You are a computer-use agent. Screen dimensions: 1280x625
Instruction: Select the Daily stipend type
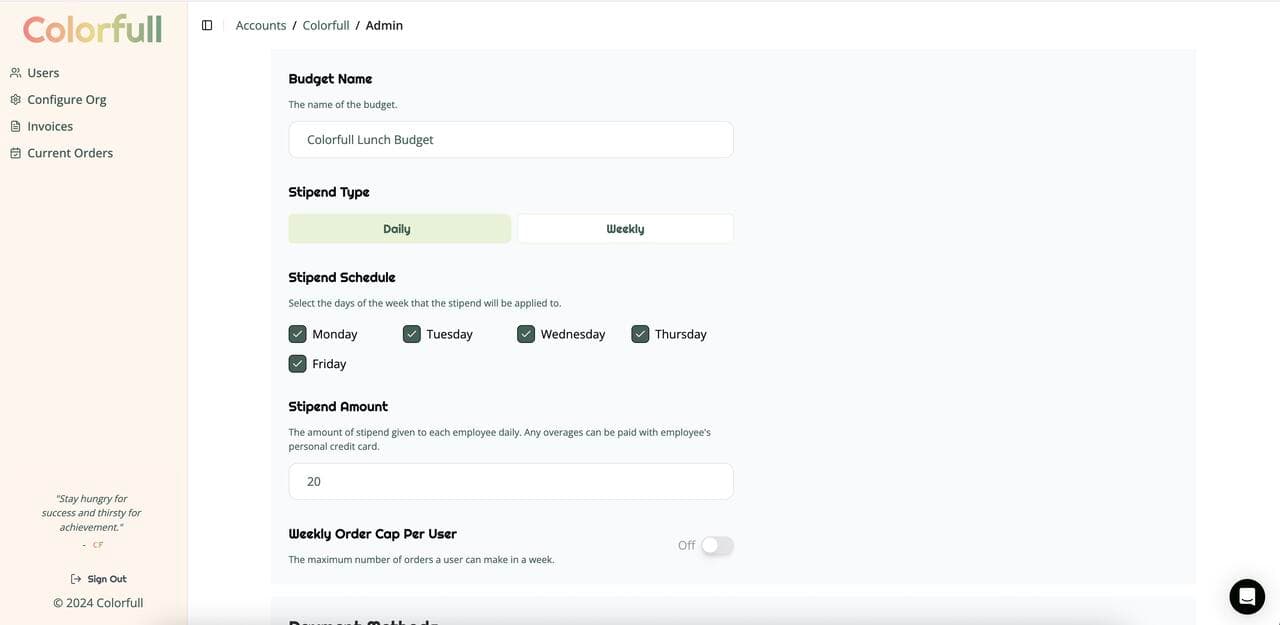coord(399,228)
